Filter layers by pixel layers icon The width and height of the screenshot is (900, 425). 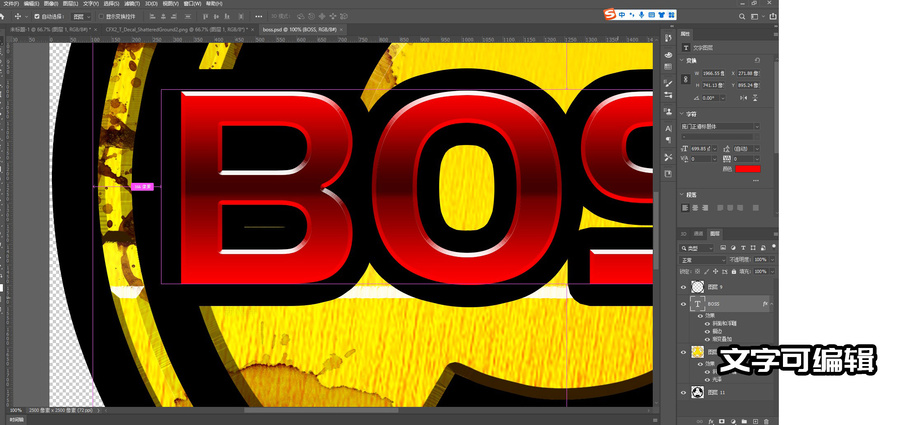[724, 248]
